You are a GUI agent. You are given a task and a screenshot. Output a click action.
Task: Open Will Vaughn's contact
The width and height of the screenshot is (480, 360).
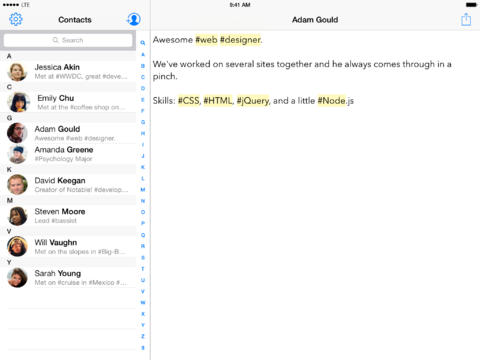(x=68, y=247)
